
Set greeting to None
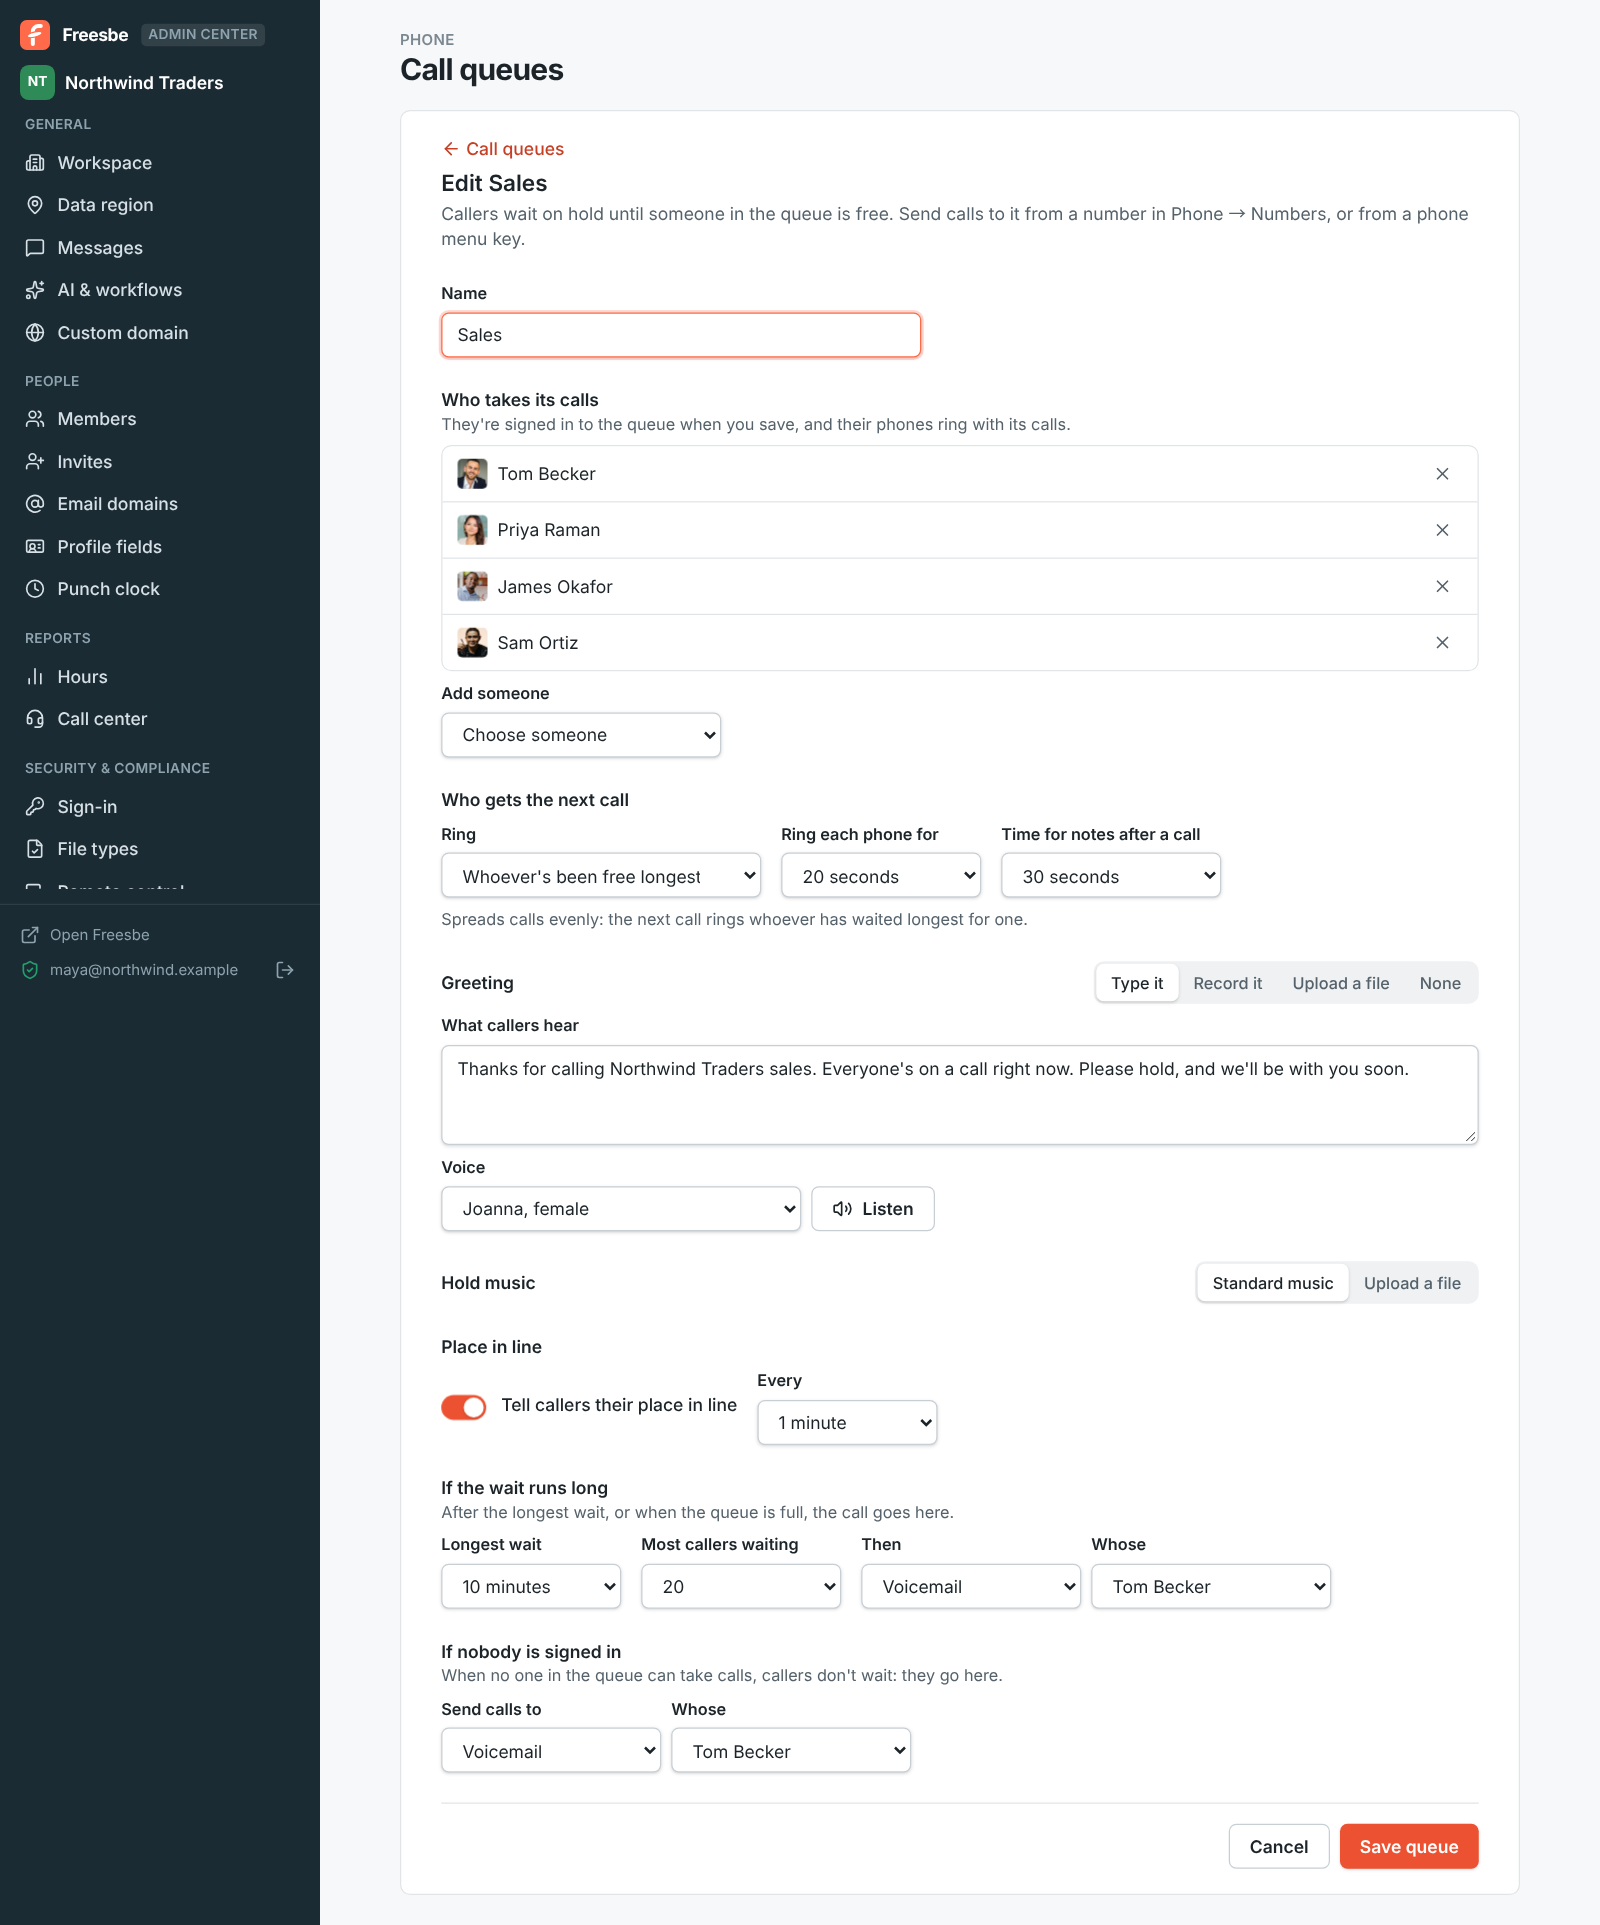pos(1440,983)
